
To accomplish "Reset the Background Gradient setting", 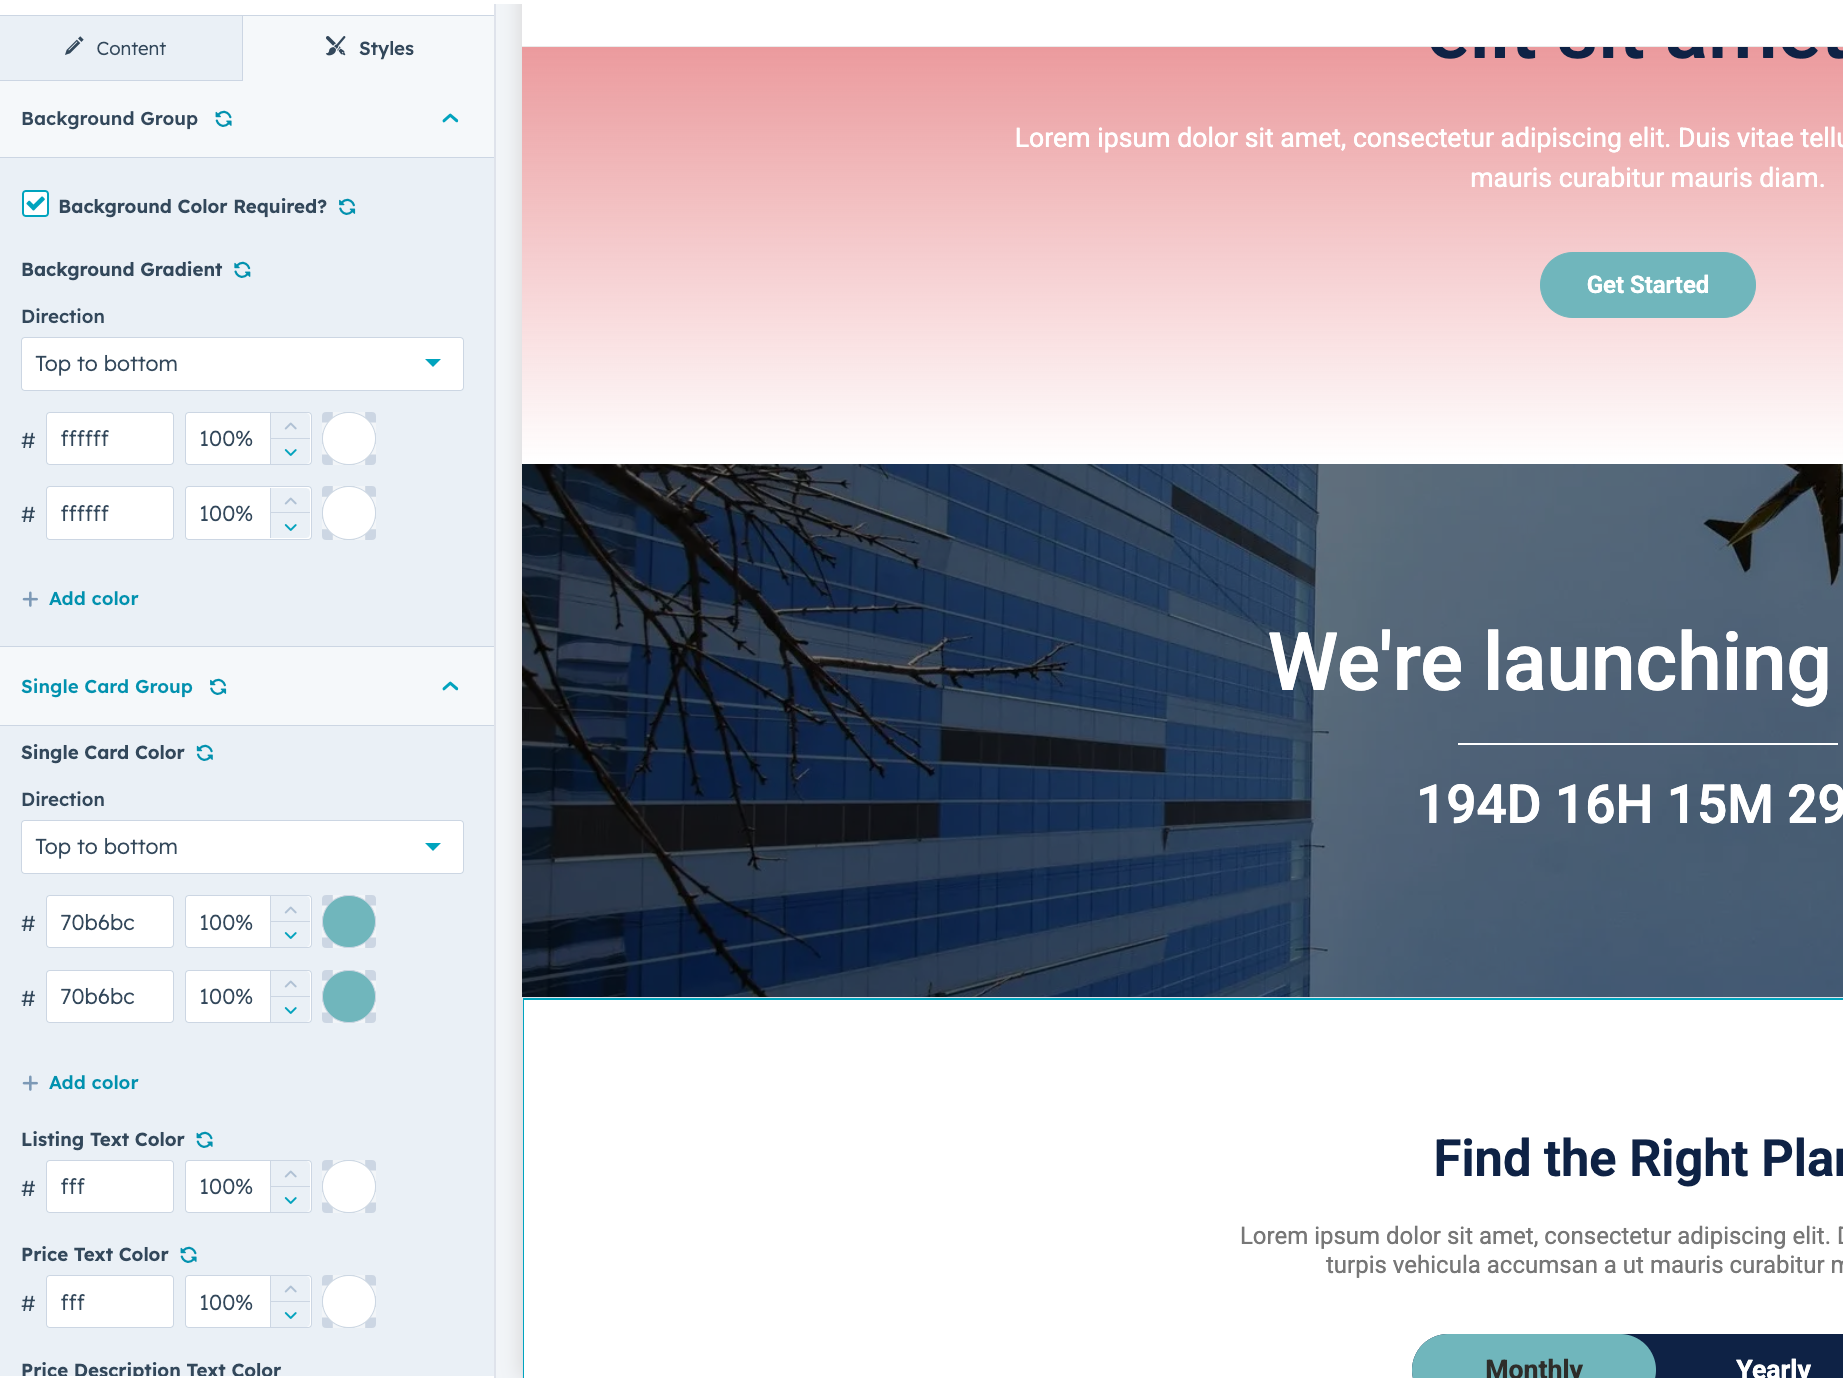I will click(242, 269).
